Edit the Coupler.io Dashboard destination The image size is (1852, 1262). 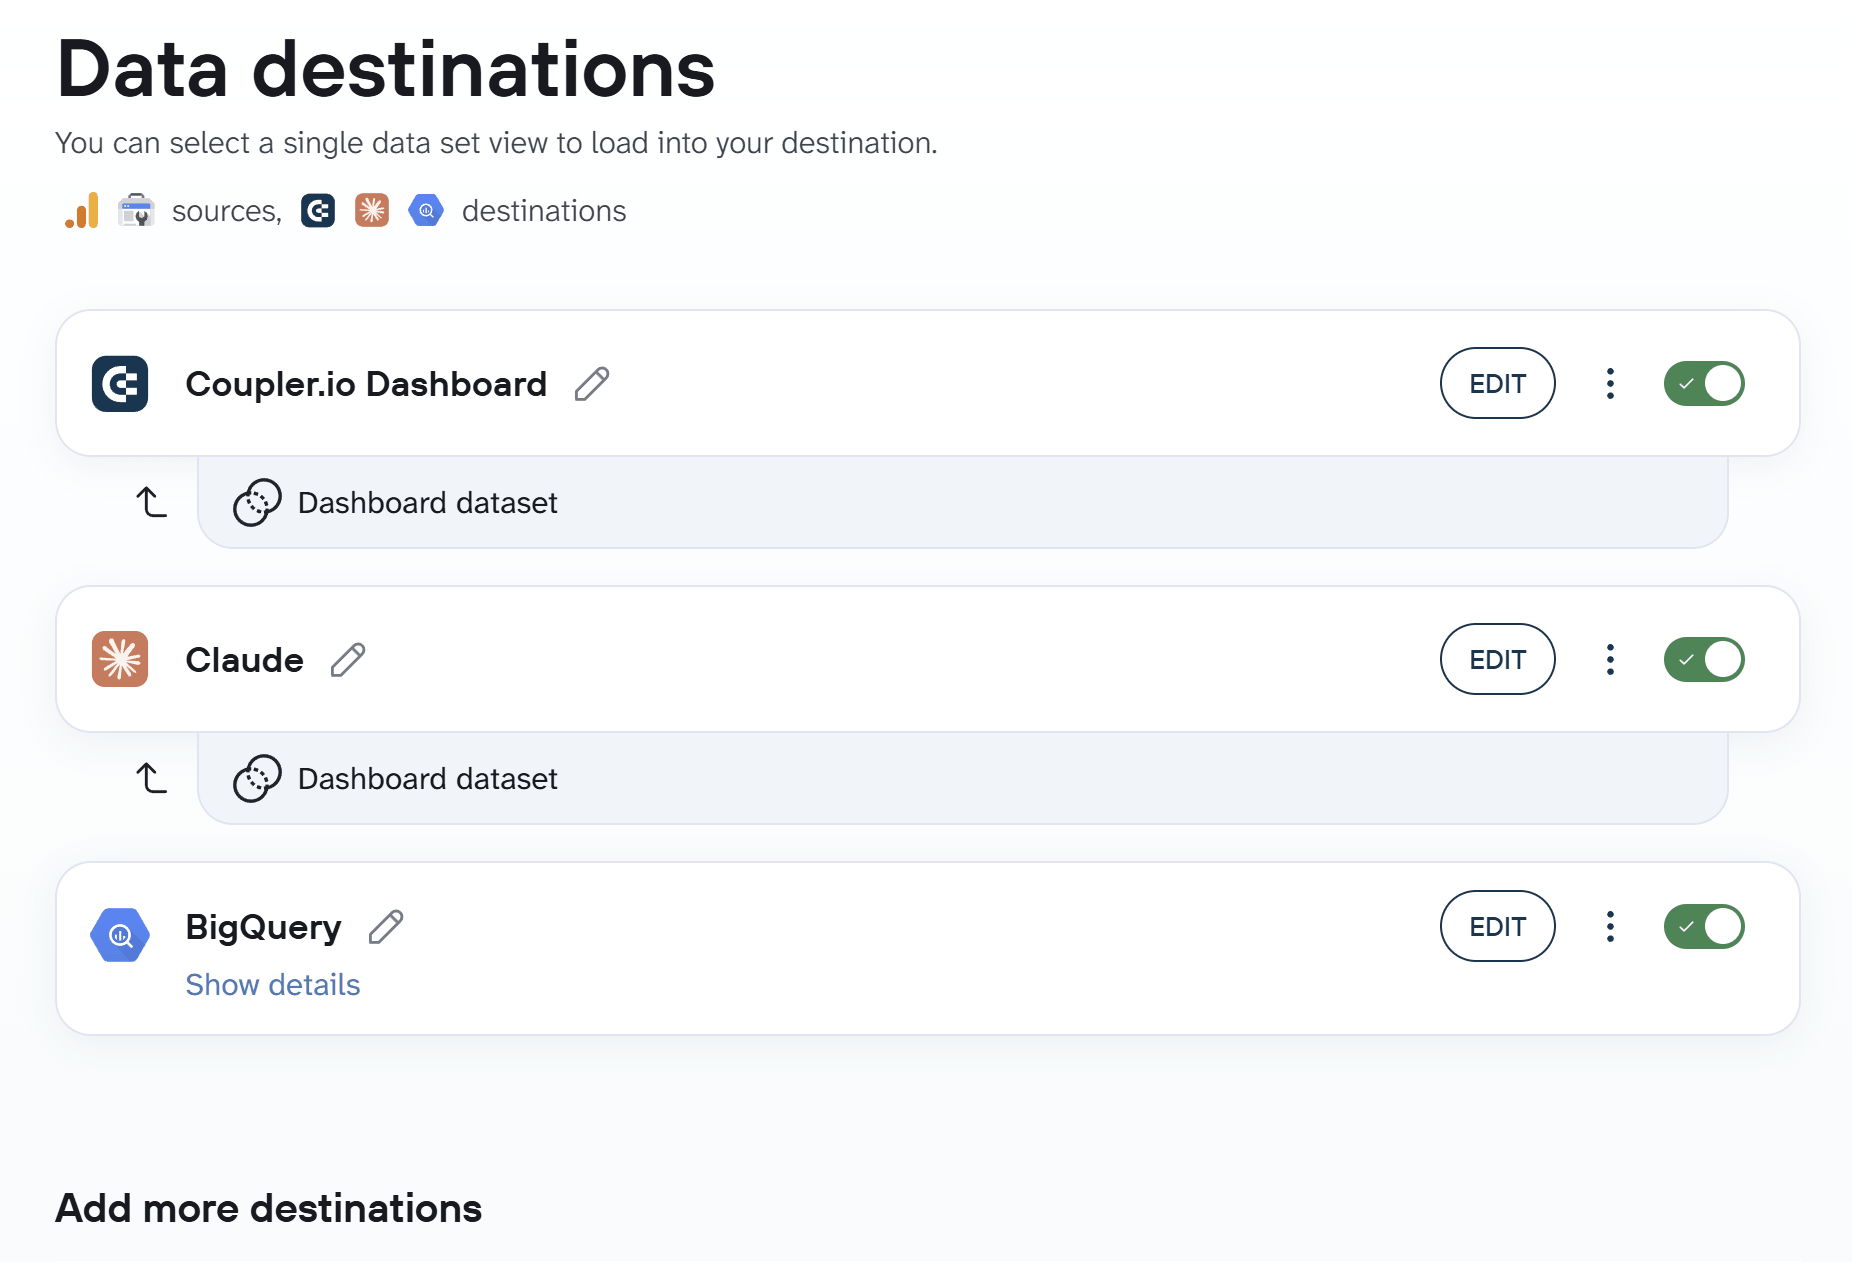tap(1498, 384)
